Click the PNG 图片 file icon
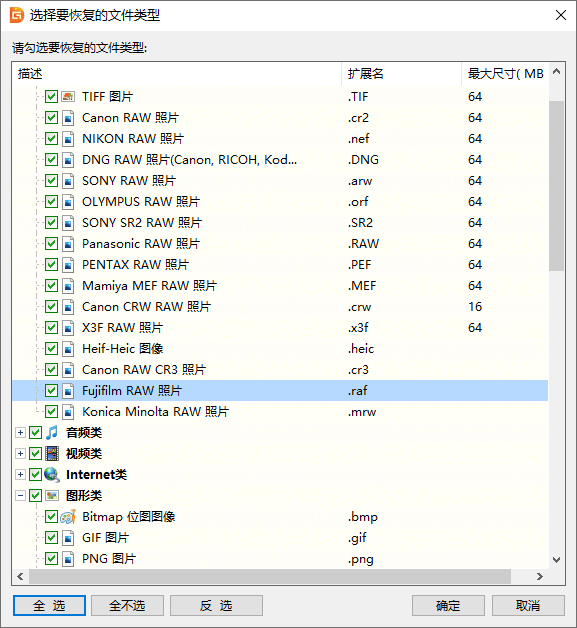This screenshot has width=577, height=628. tap(68, 559)
